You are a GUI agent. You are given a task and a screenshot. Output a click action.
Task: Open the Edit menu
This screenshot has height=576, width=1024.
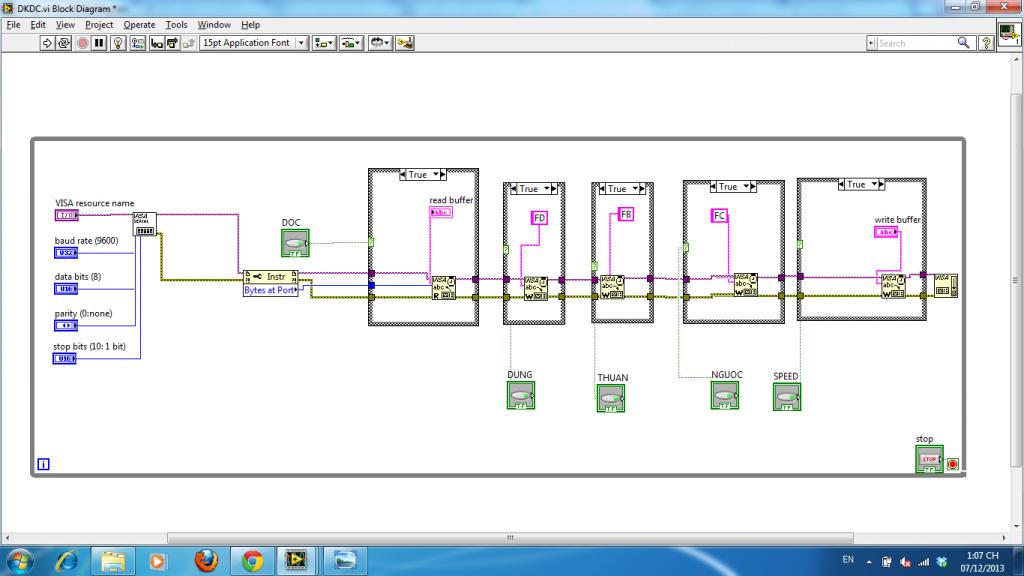coord(38,25)
